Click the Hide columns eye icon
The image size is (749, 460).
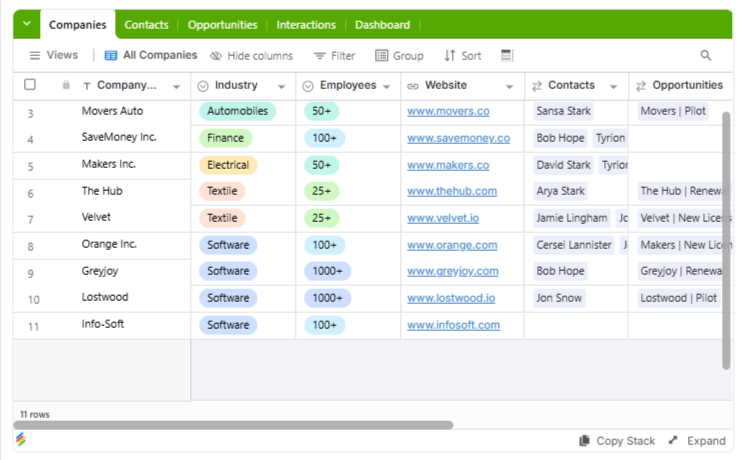click(x=216, y=56)
